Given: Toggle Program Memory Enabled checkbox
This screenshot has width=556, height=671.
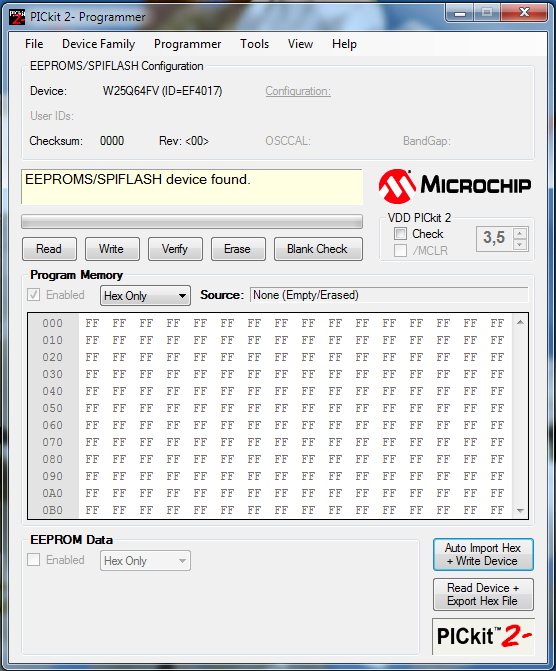Looking at the screenshot, I should pos(33,295).
